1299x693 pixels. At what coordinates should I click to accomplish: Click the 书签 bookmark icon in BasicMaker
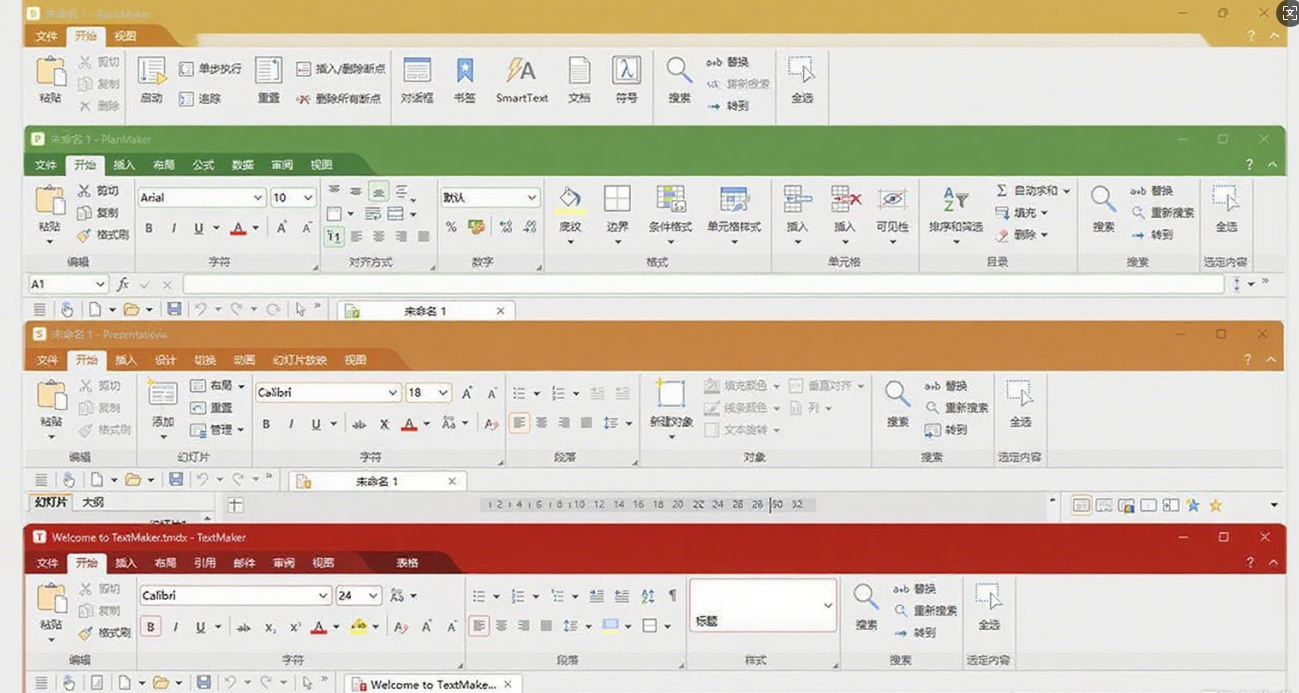point(465,71)
